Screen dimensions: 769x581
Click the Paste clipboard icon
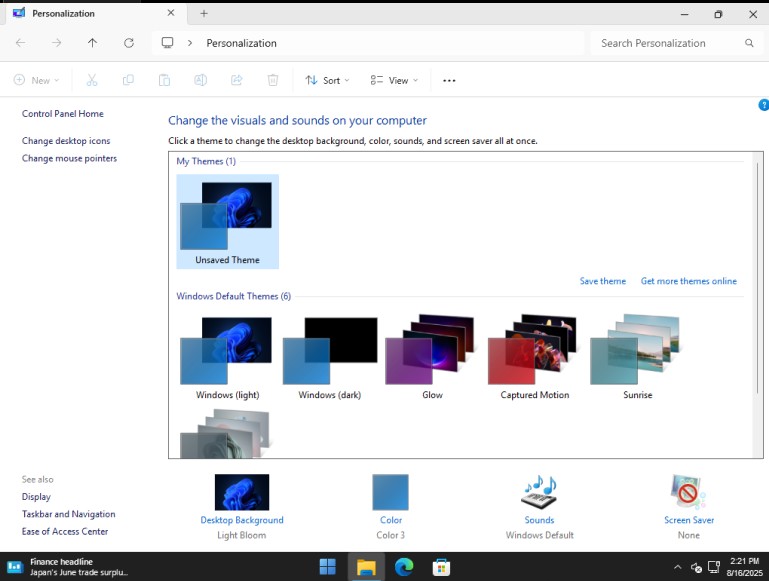(164, 80)
